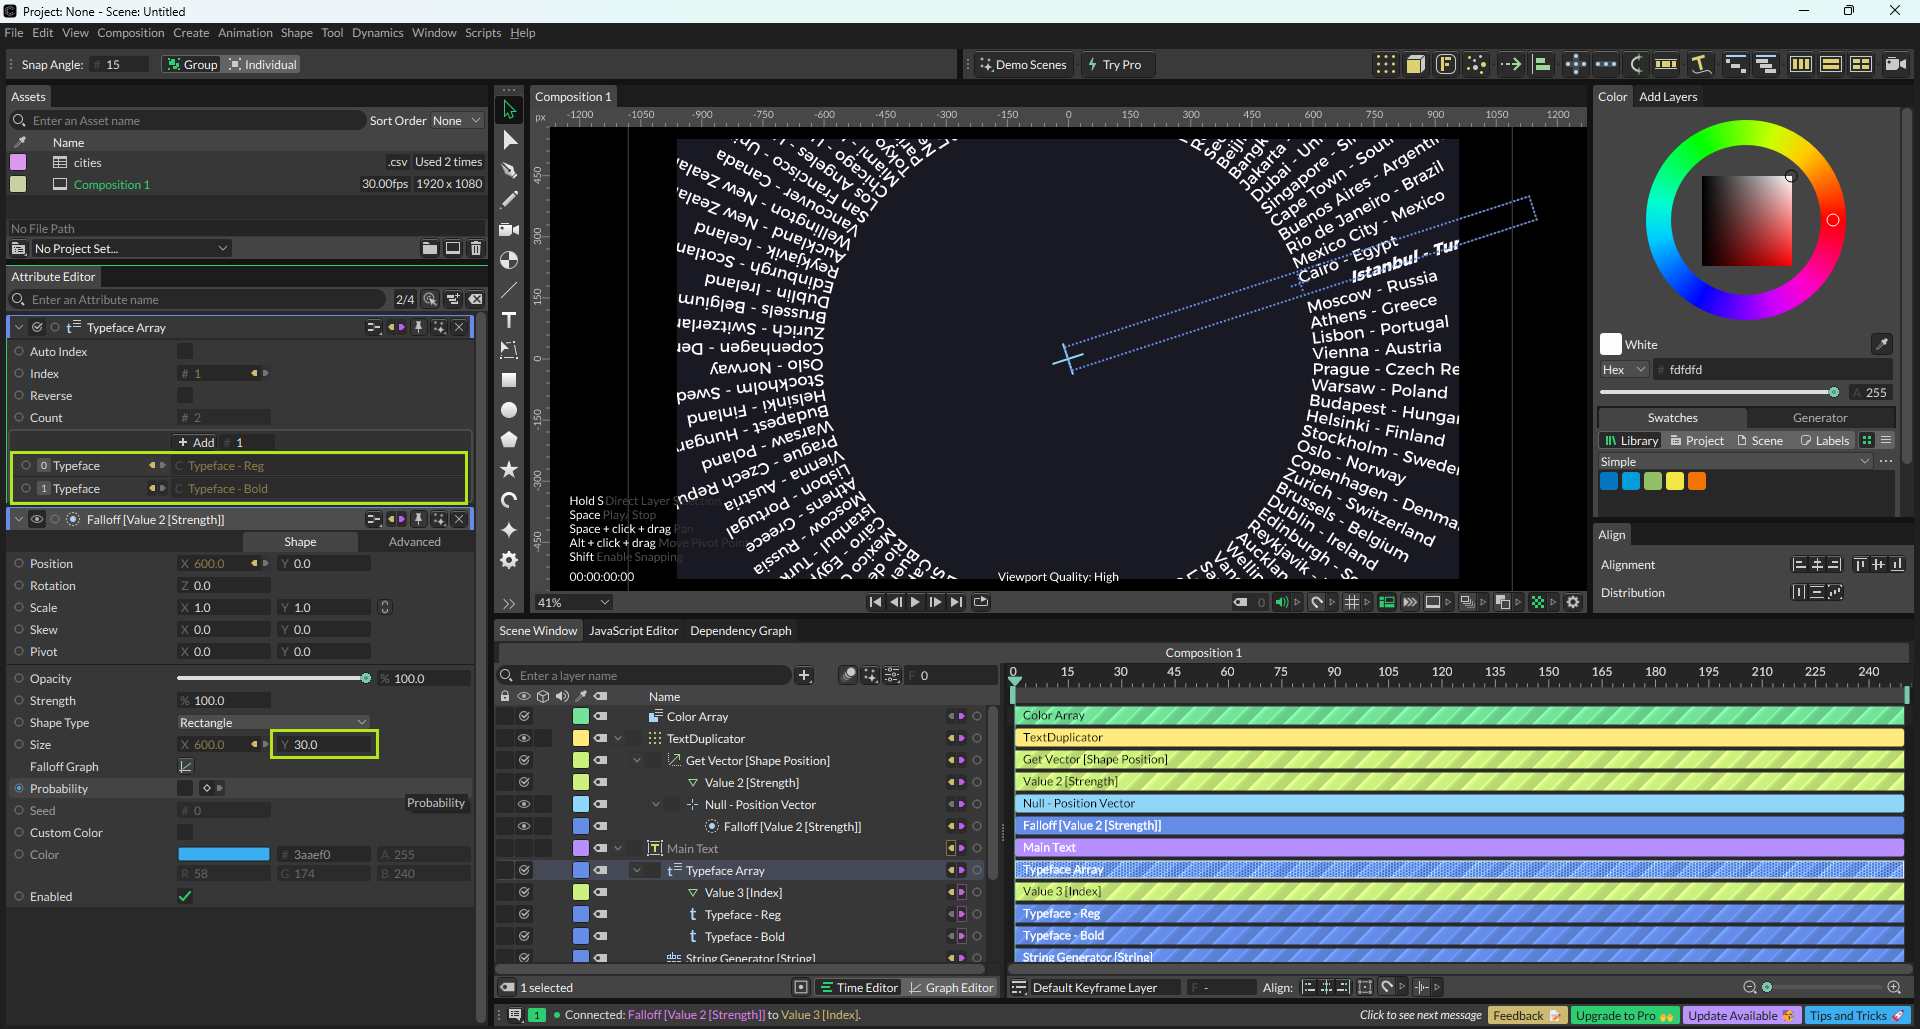Click the eyedropper icon beside White

[1881, 344]
